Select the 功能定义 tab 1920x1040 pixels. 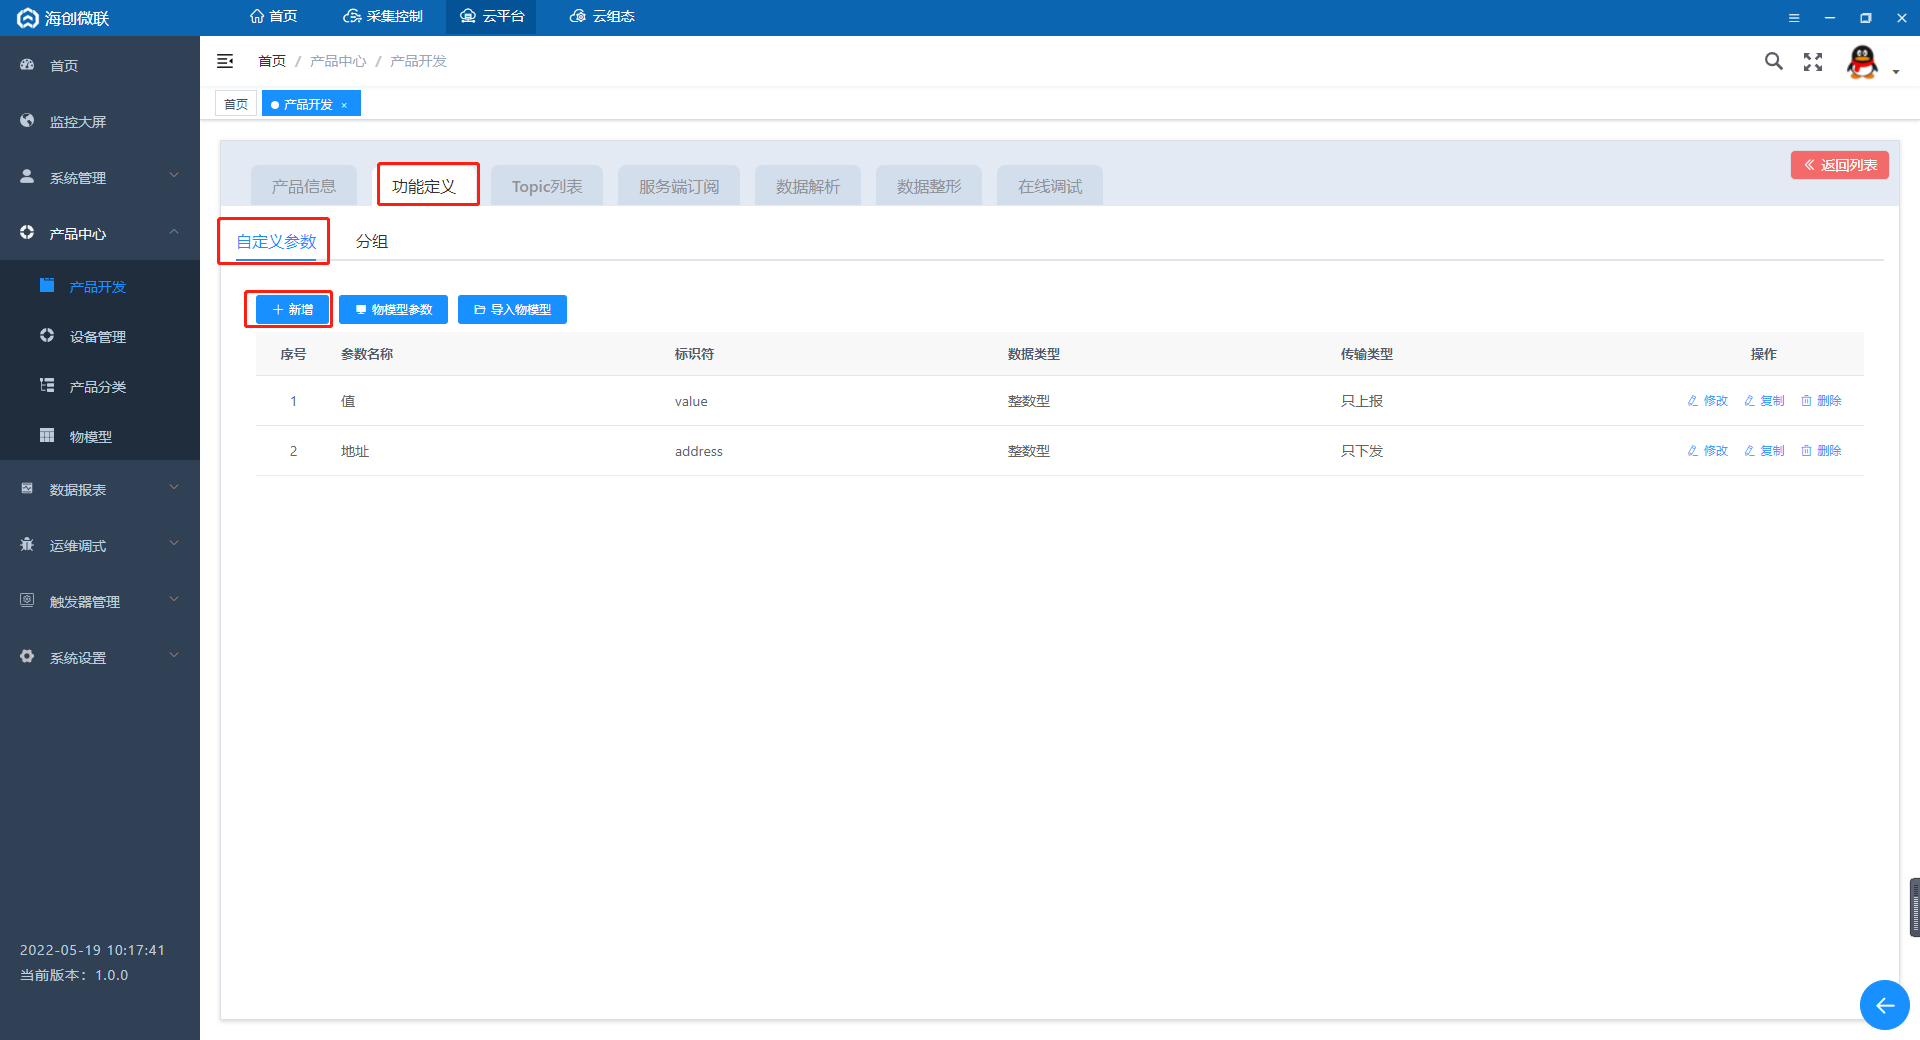tap(424, 186)
